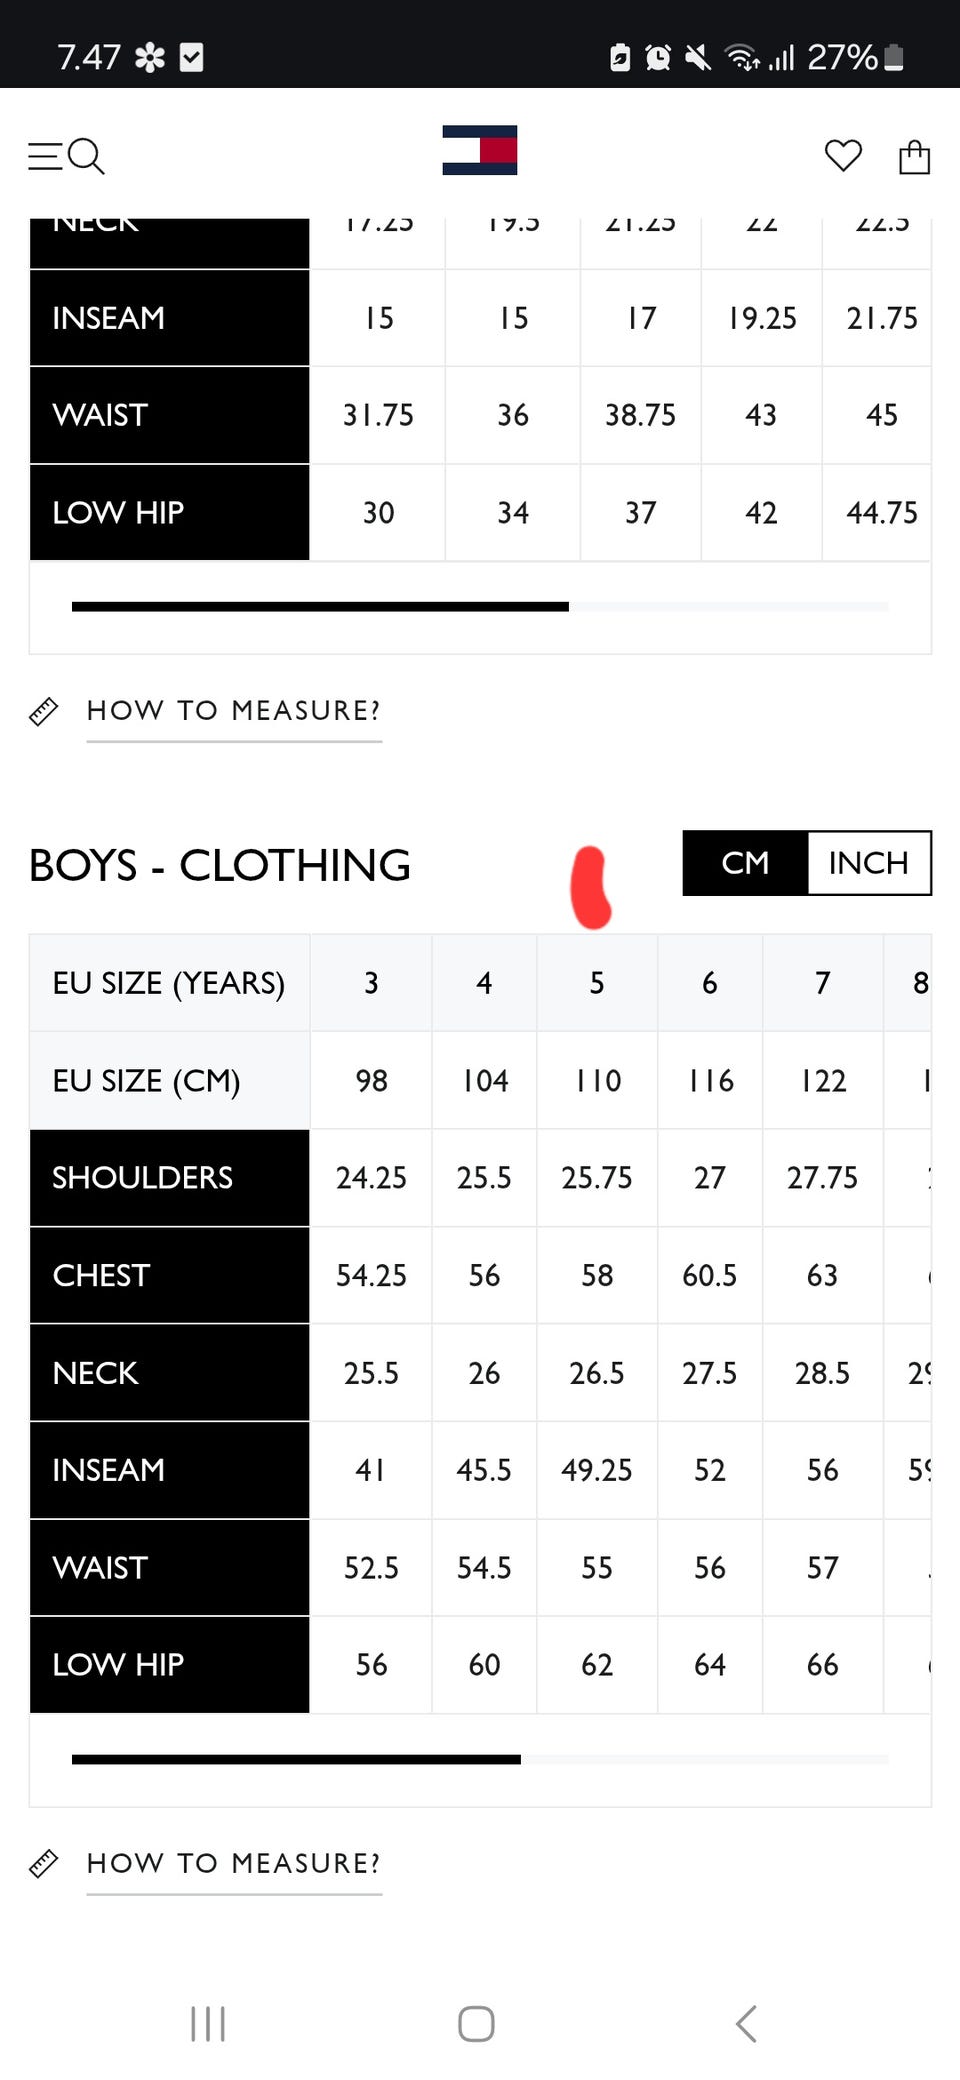Open lower How To Measure link
This screenshot has width=960, height=2080.
pos(234,1864)
